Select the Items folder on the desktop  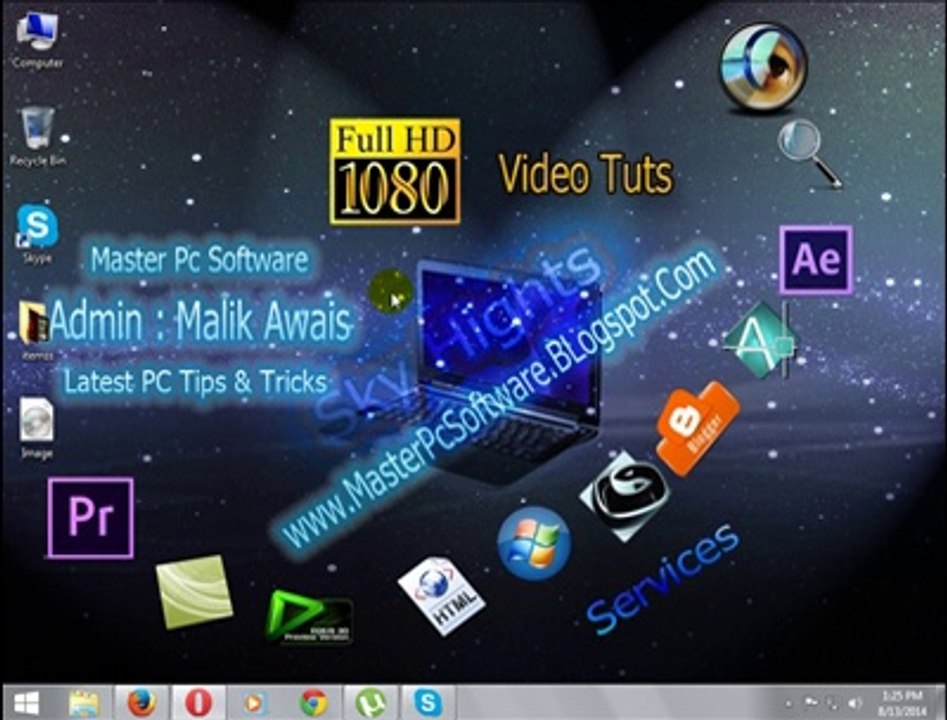tap(36, 330)
